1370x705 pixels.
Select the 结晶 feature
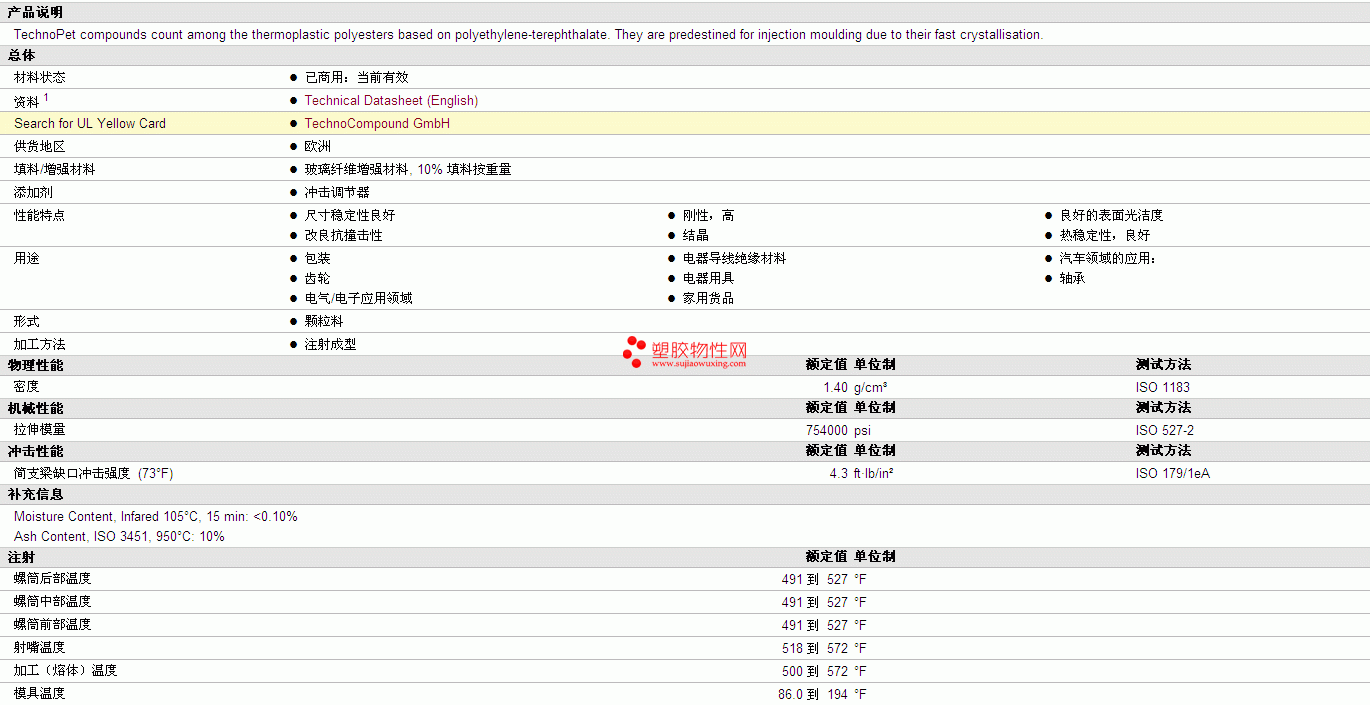point(696,235)
